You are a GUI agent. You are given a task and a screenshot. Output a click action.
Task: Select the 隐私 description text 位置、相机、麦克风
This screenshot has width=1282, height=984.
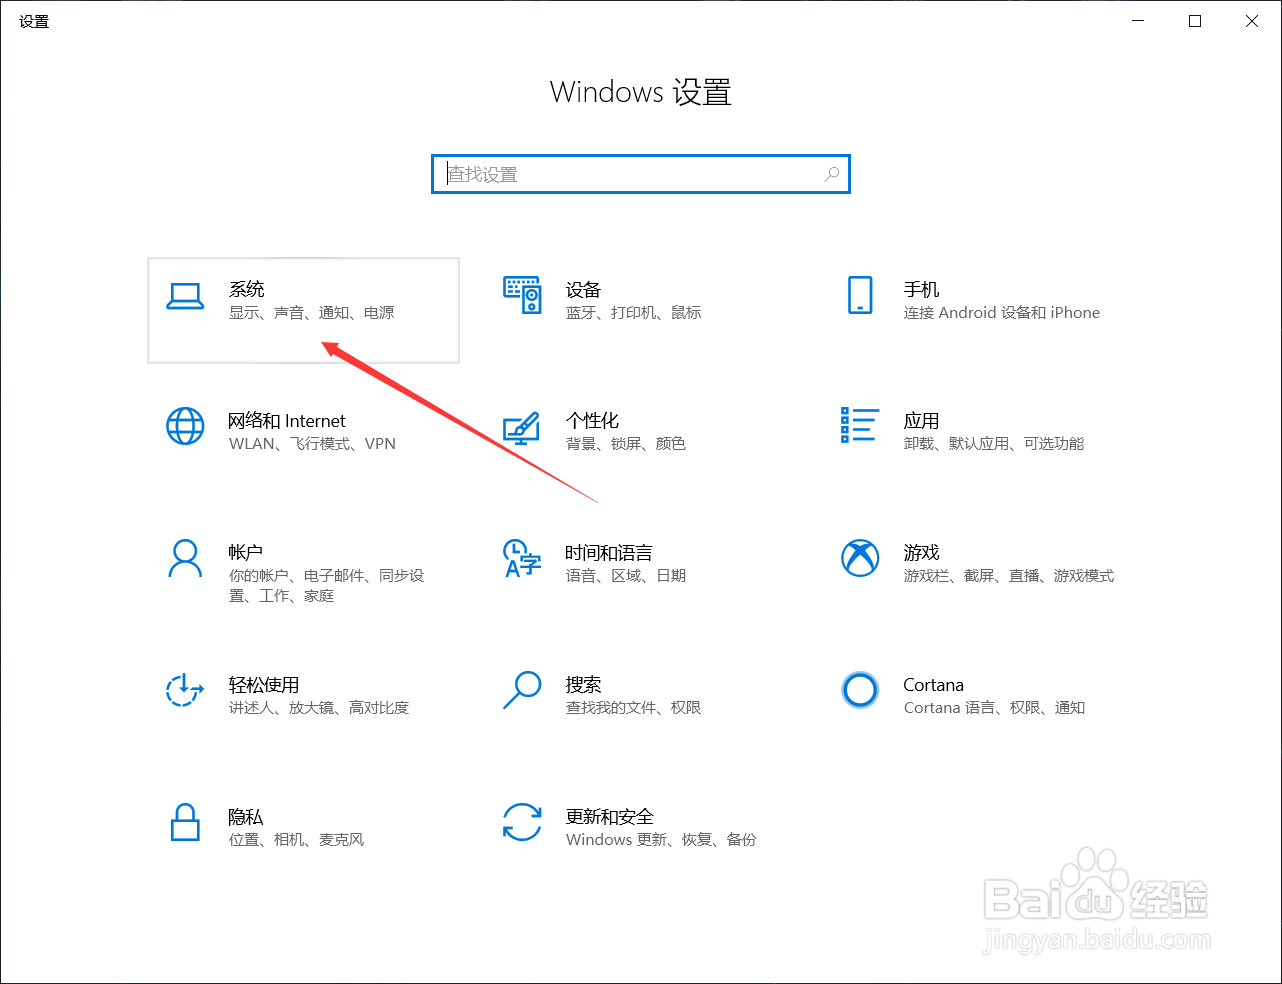pos(294,839)
